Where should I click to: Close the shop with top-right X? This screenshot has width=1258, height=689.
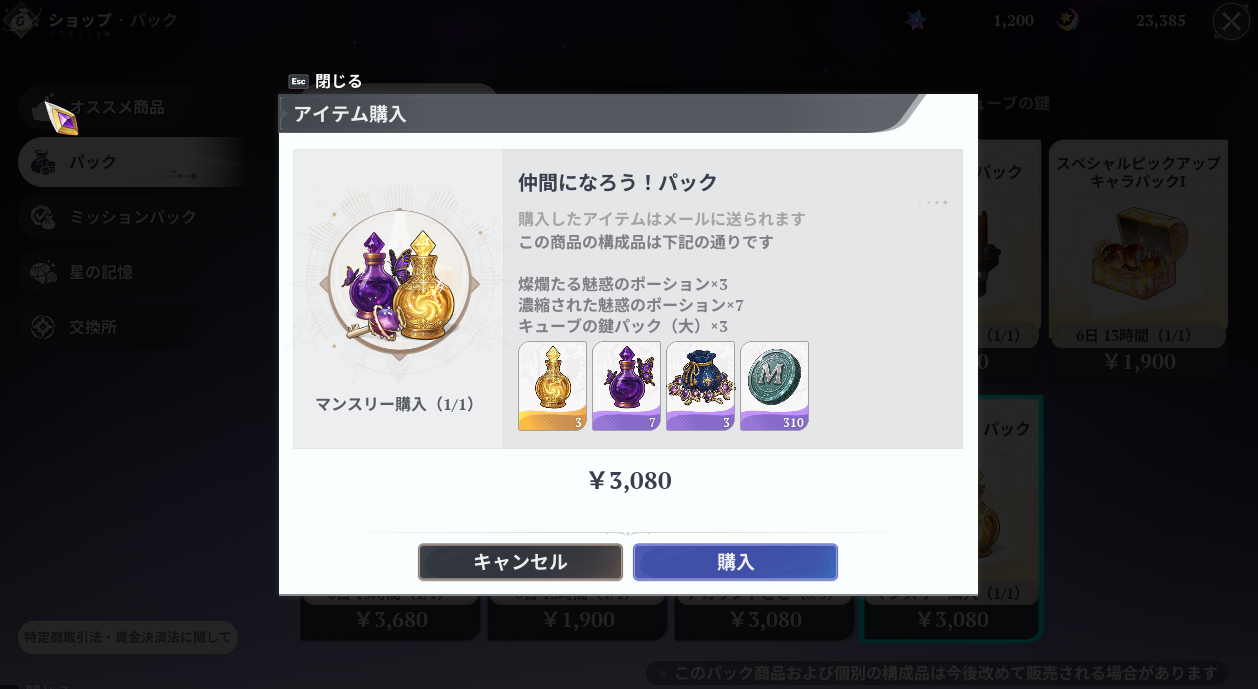[x=1231, y=21]
